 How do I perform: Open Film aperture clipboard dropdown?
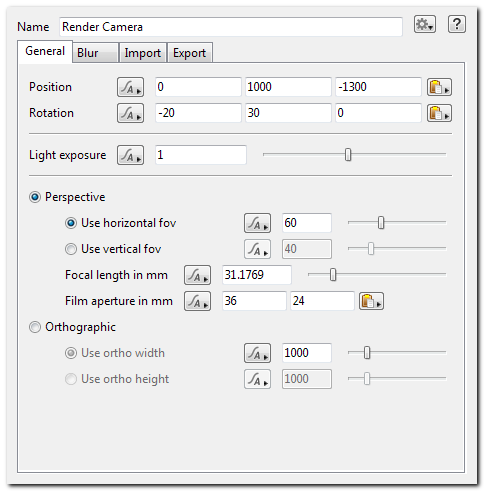(371, 301)
